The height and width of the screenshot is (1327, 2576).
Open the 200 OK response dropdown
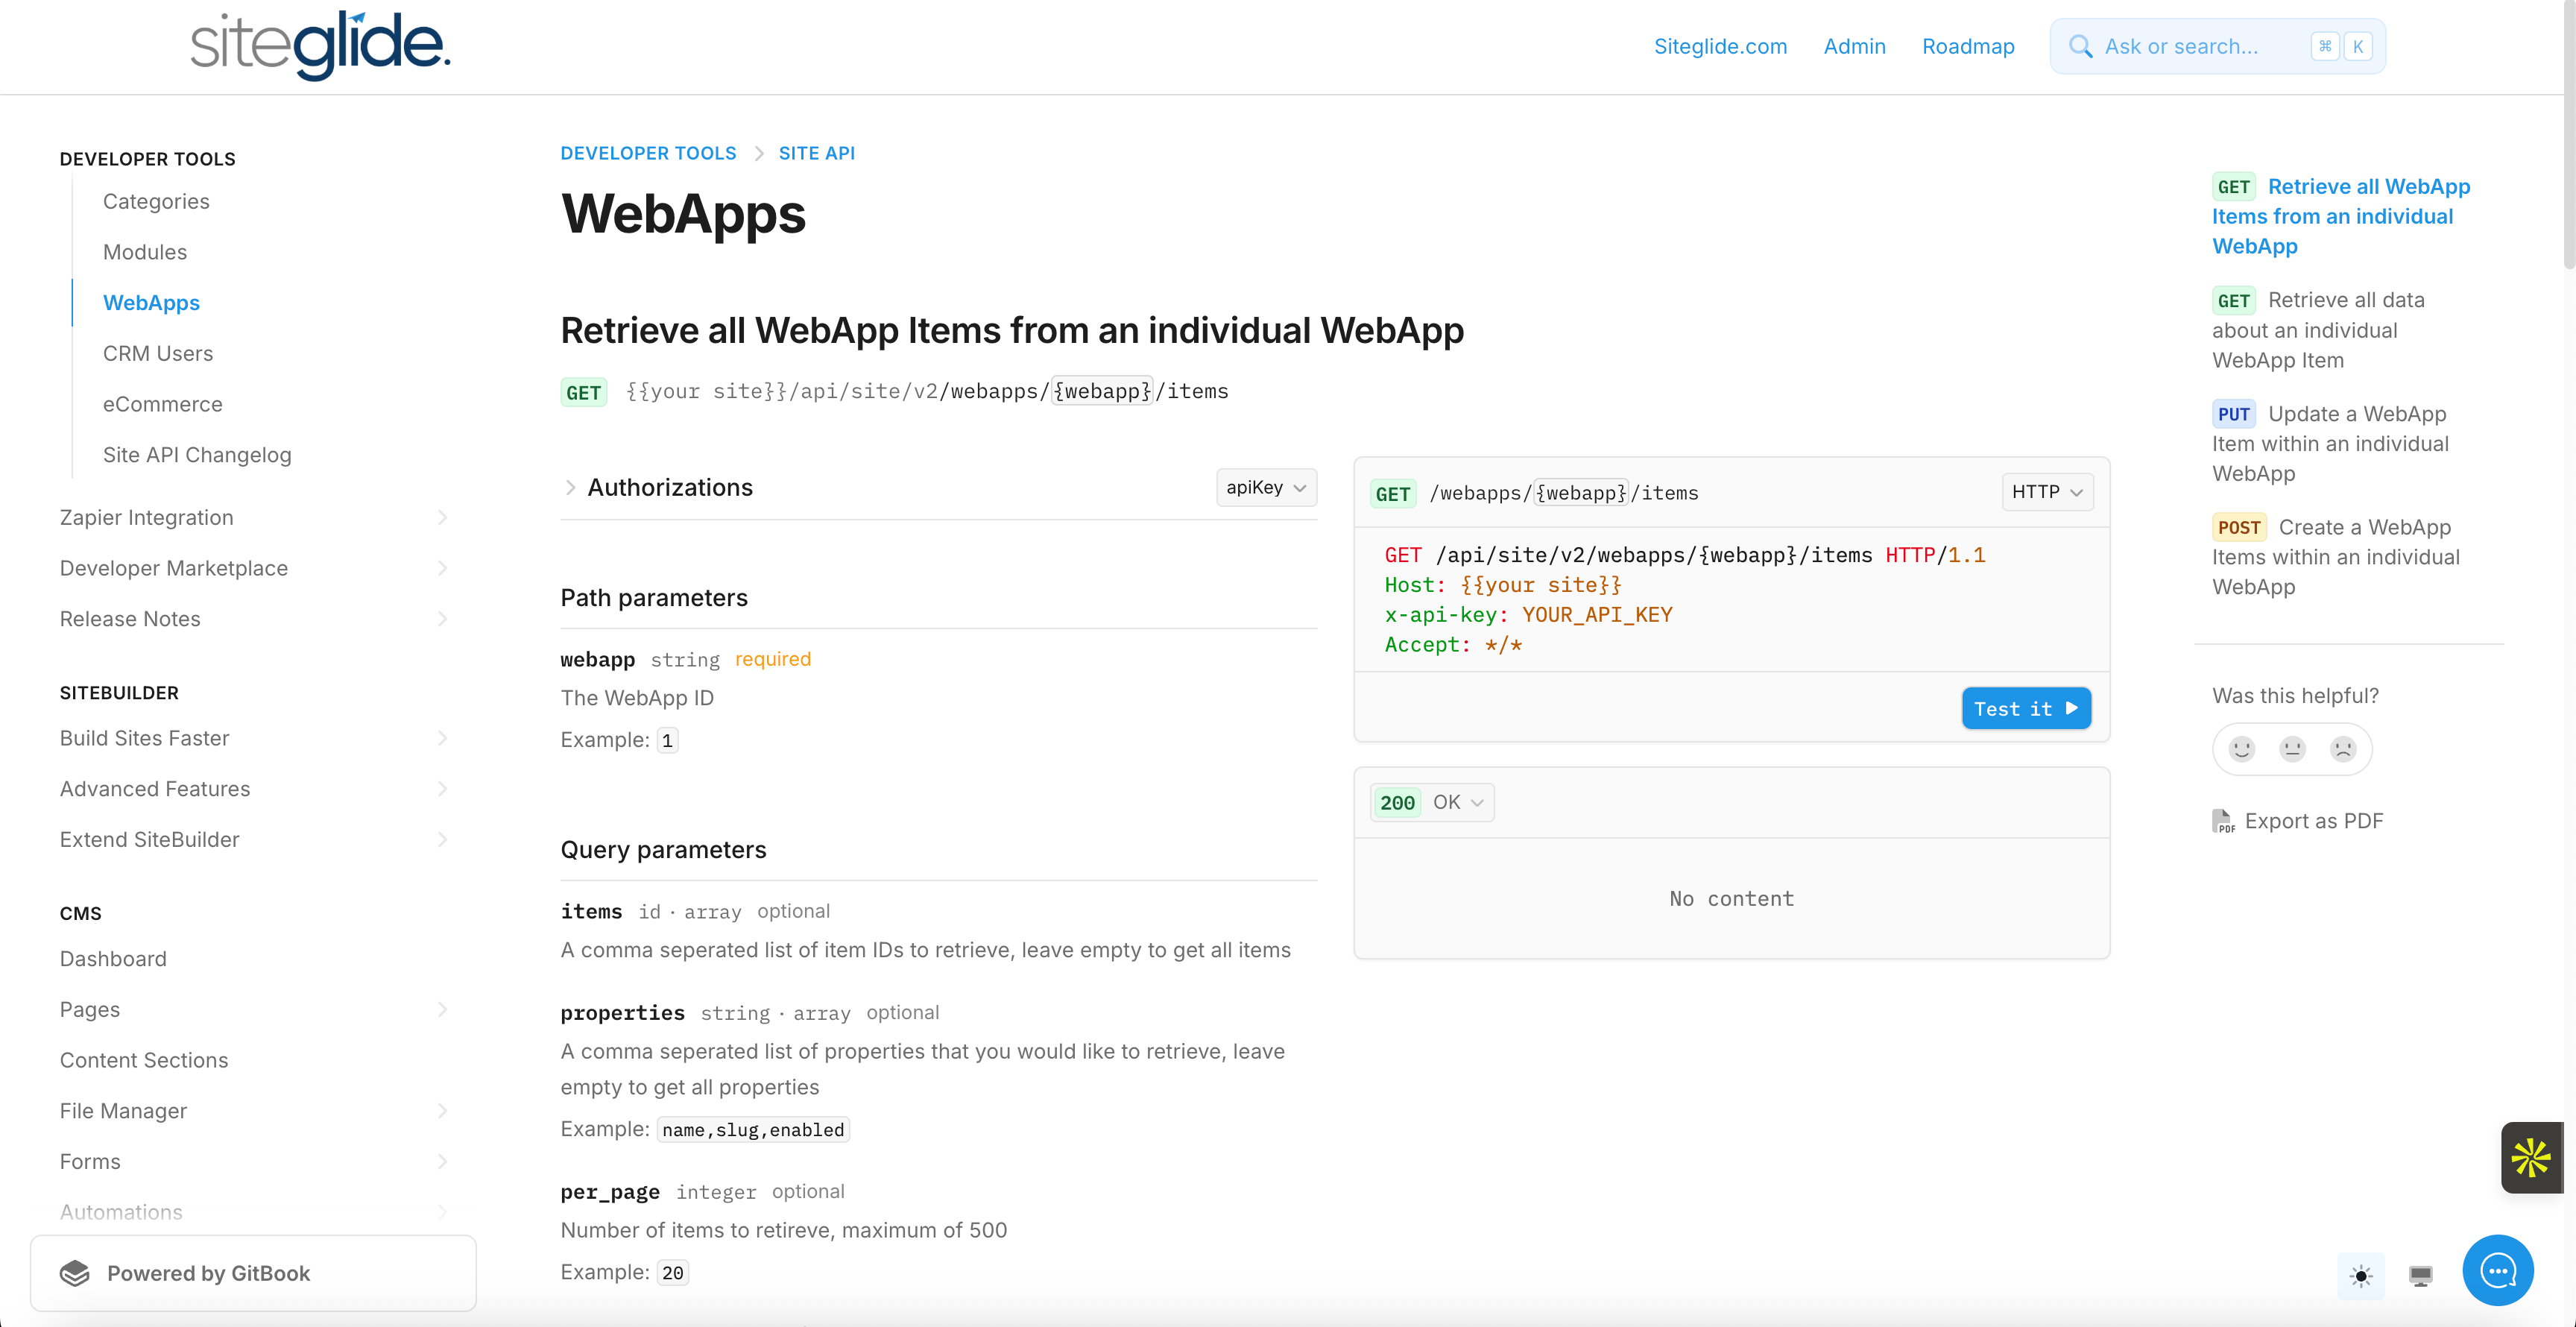1432,802
